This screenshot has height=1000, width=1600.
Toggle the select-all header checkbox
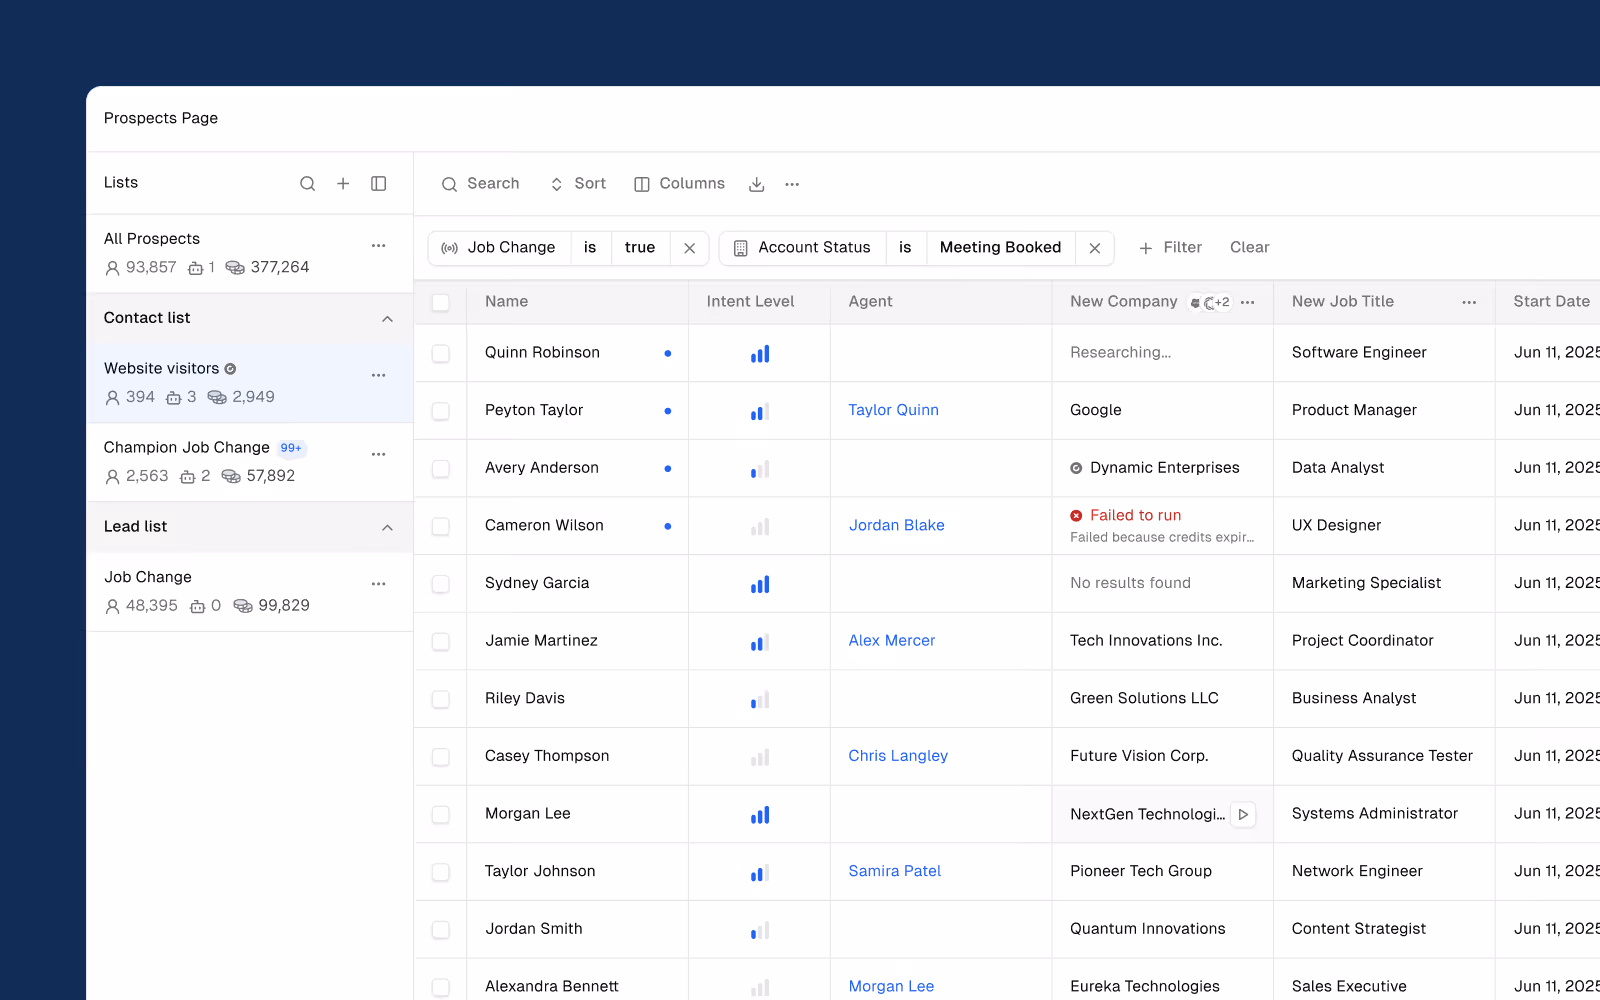pyautogui.click(x=441, y=302)
